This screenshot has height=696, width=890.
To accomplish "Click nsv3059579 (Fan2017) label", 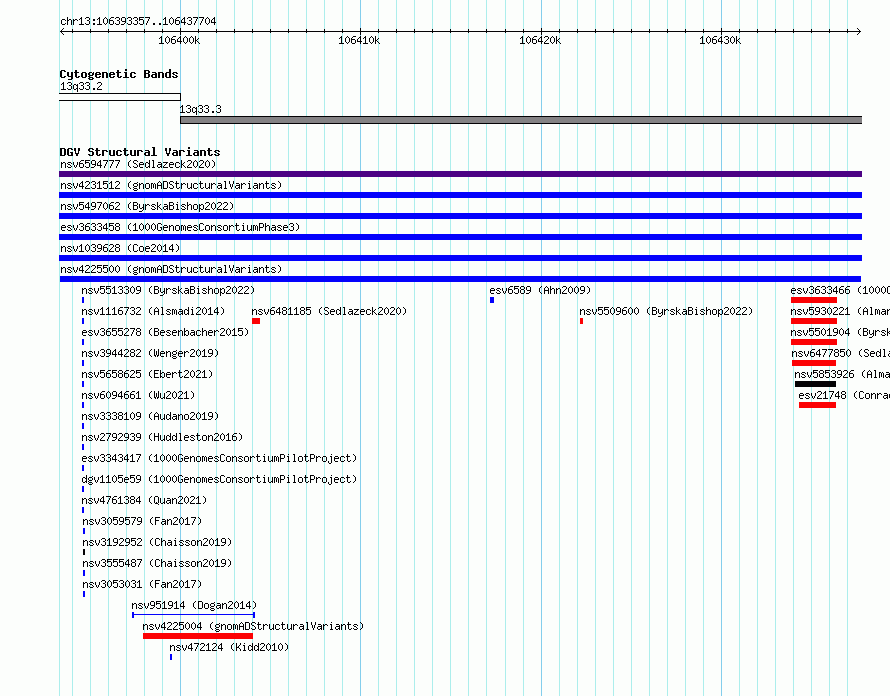I will coord(142,521).
